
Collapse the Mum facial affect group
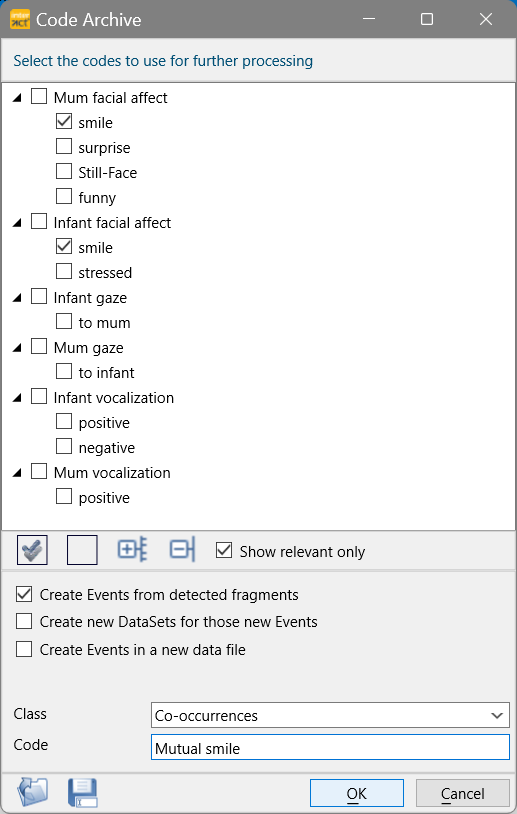pos(17,98)
